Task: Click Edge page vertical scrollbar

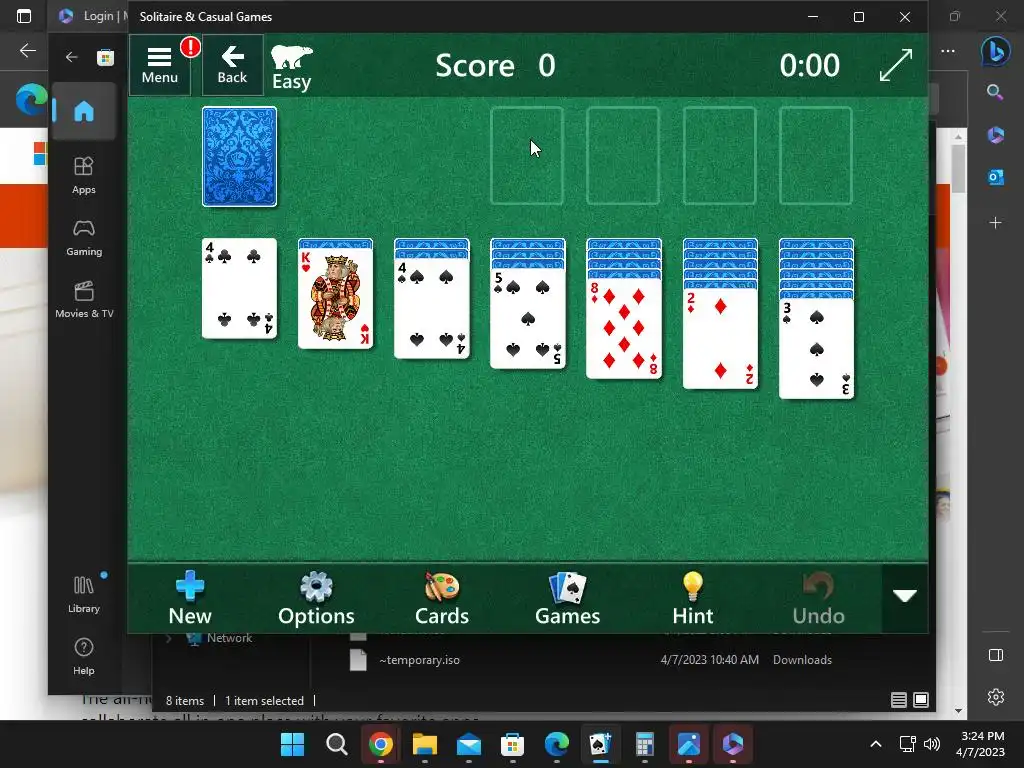Action: (x=958, y=169)
